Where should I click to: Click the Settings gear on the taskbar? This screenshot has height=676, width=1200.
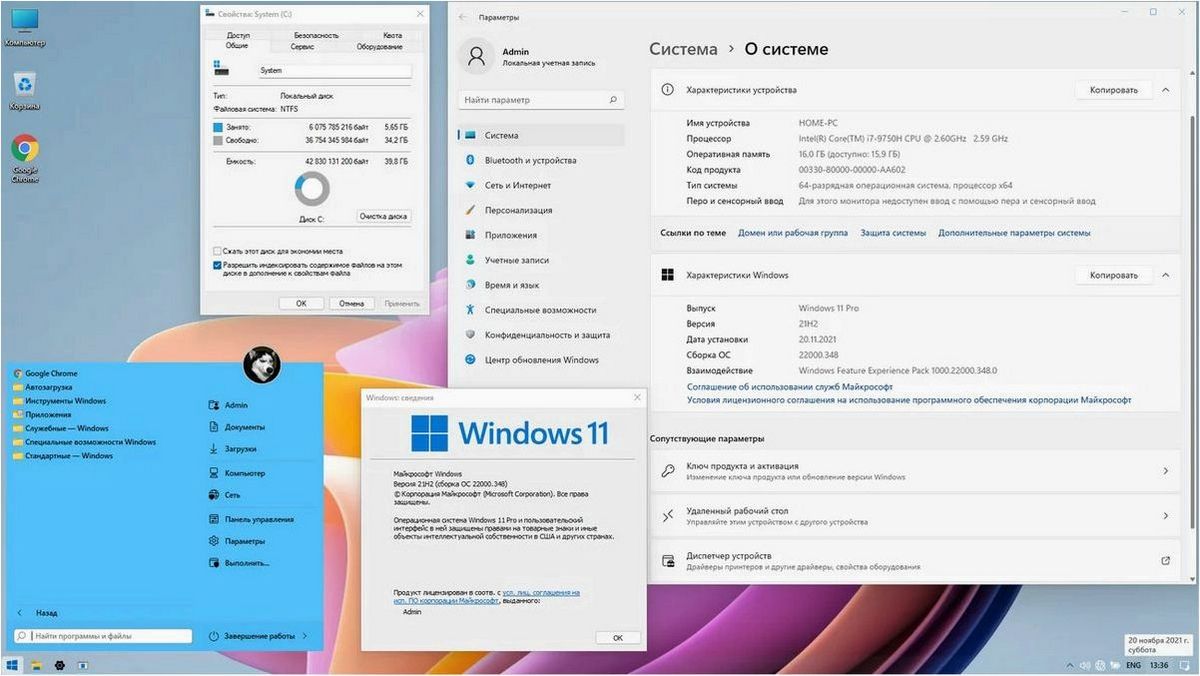60,664
